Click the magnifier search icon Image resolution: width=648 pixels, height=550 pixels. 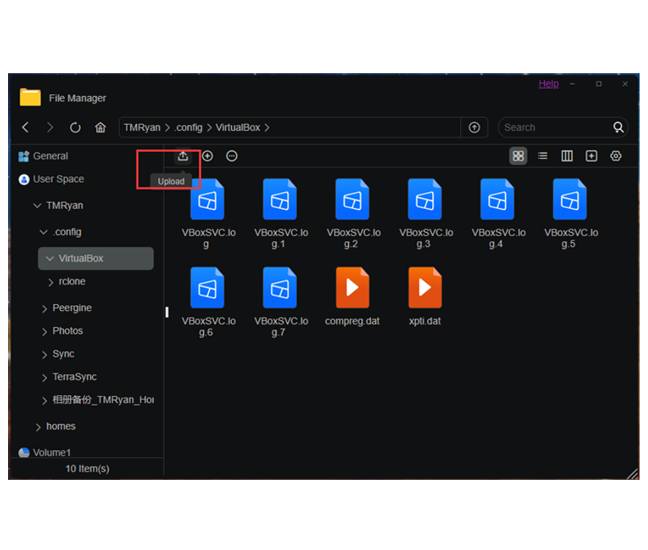tap(618, 128)
